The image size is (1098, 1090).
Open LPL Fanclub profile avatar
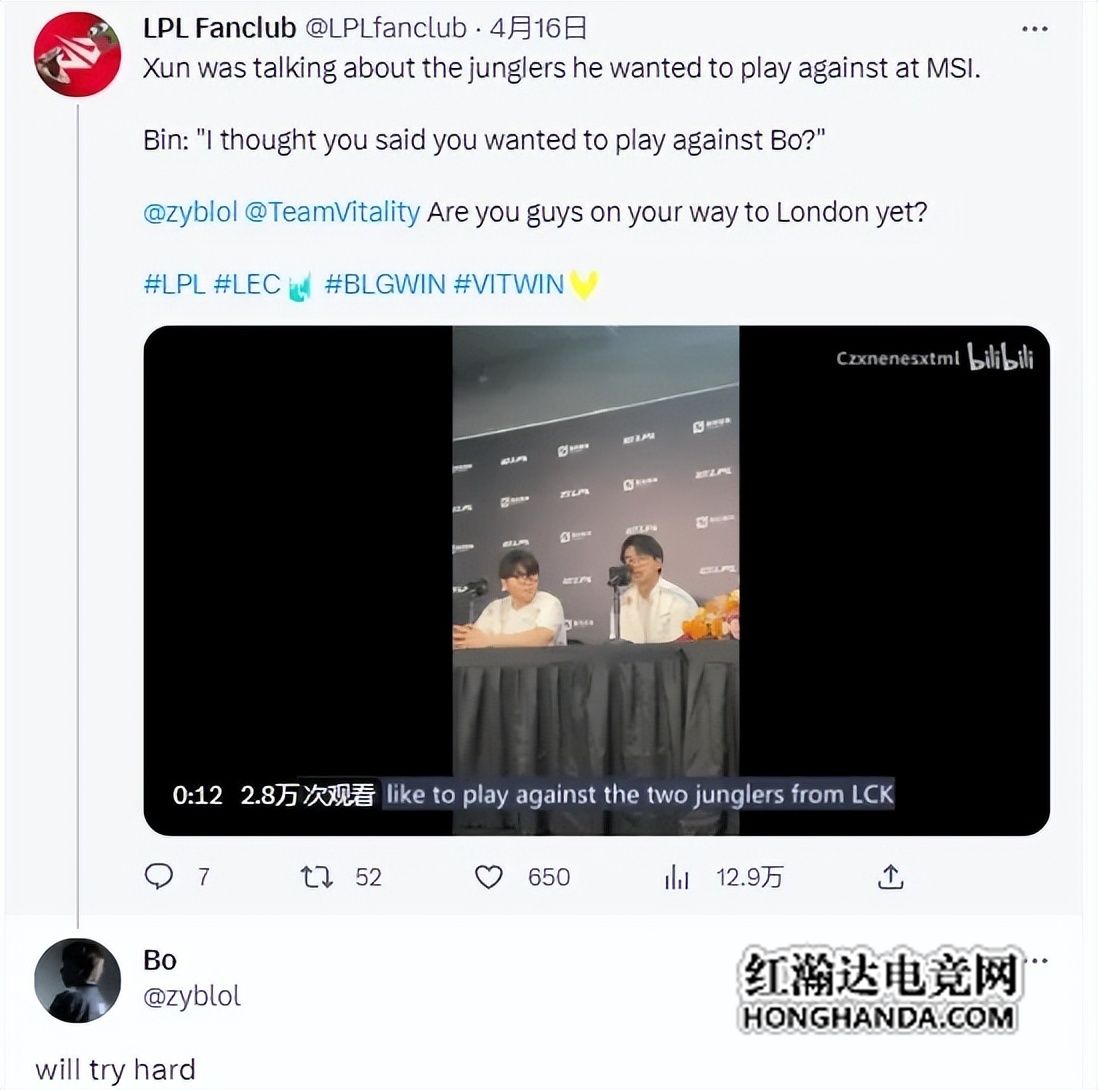pyautogui.click(x=77, y=55)
